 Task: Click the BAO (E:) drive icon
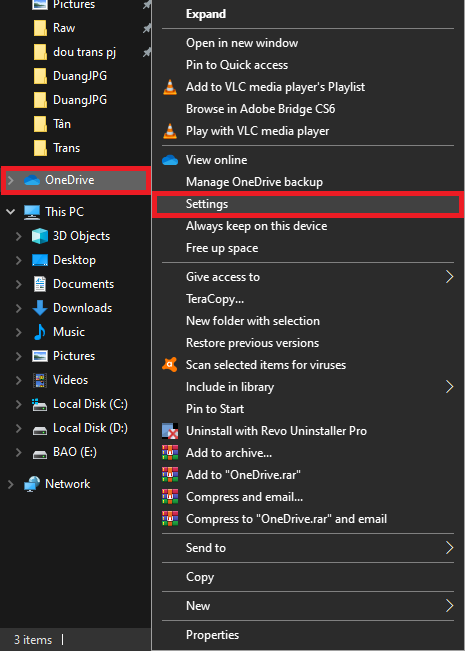coord(40,454)
